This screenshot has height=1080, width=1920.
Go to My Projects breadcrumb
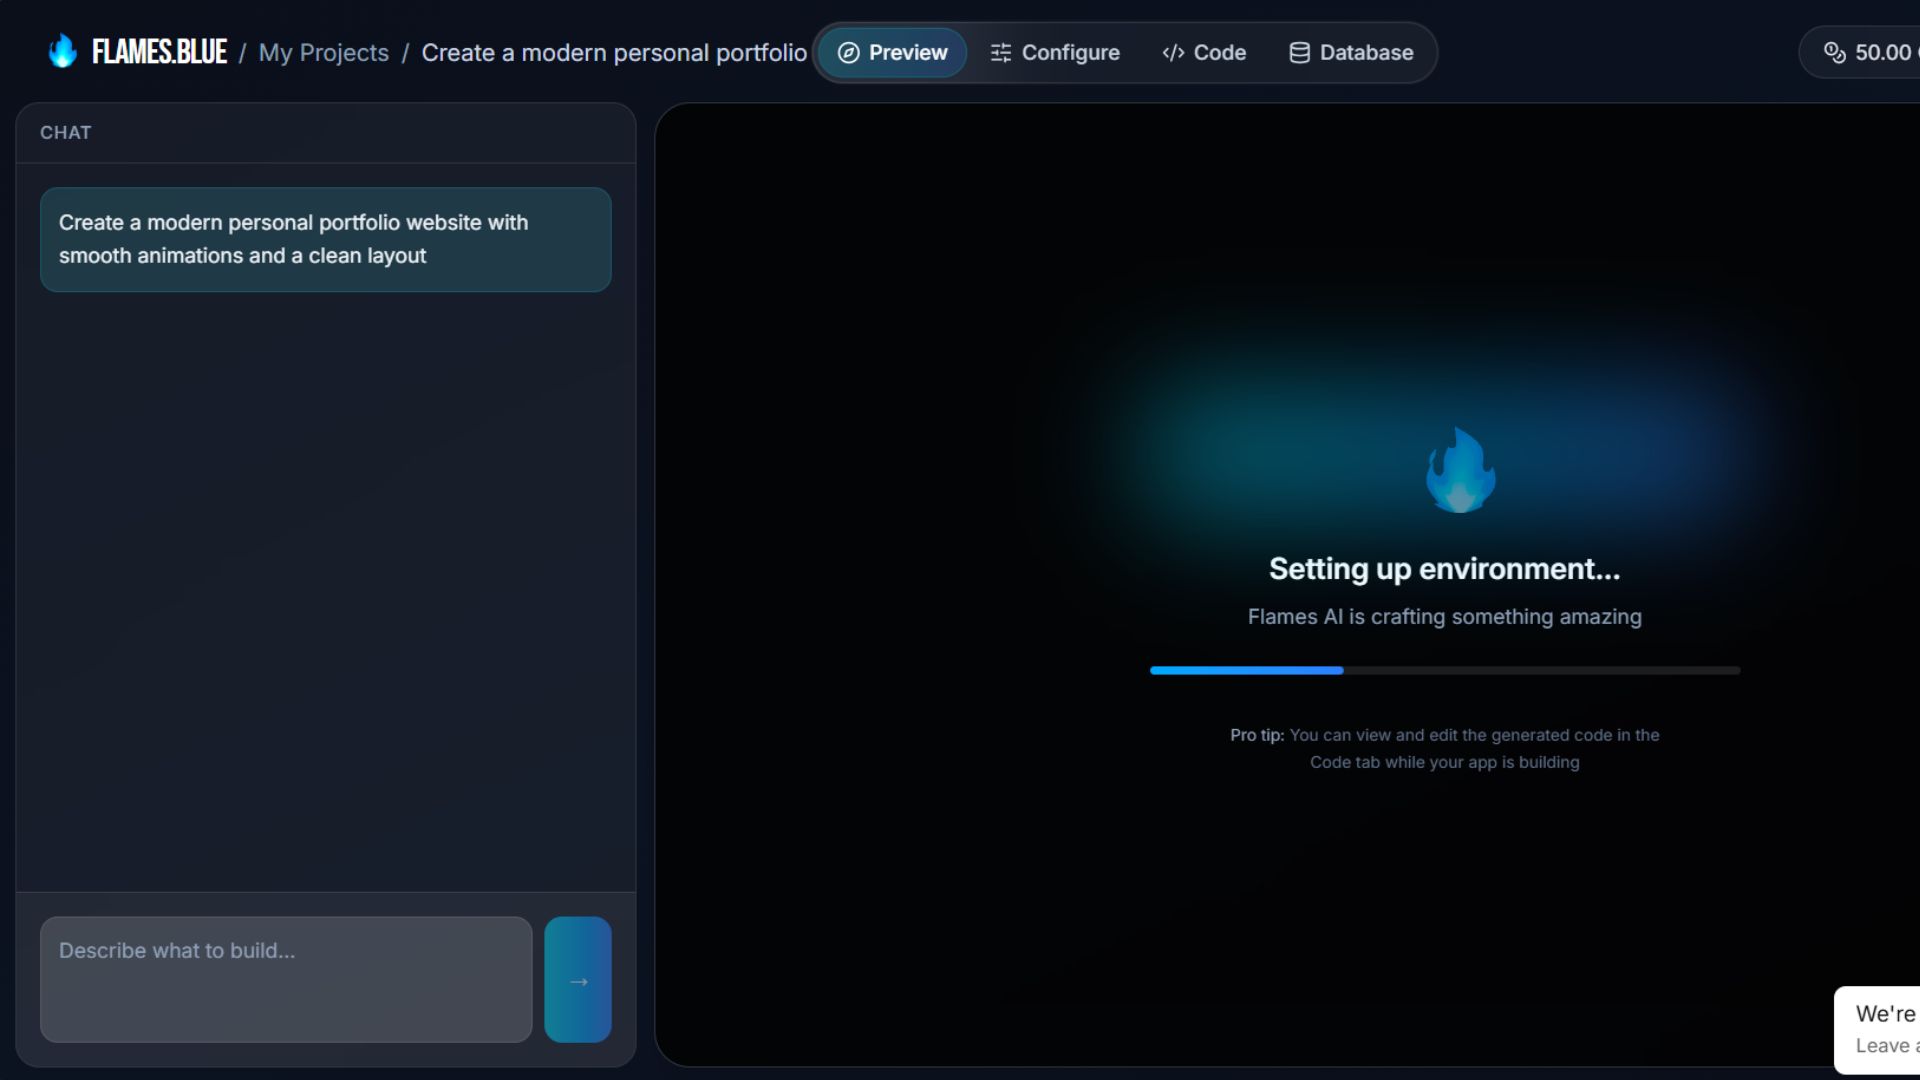point(323,53)
